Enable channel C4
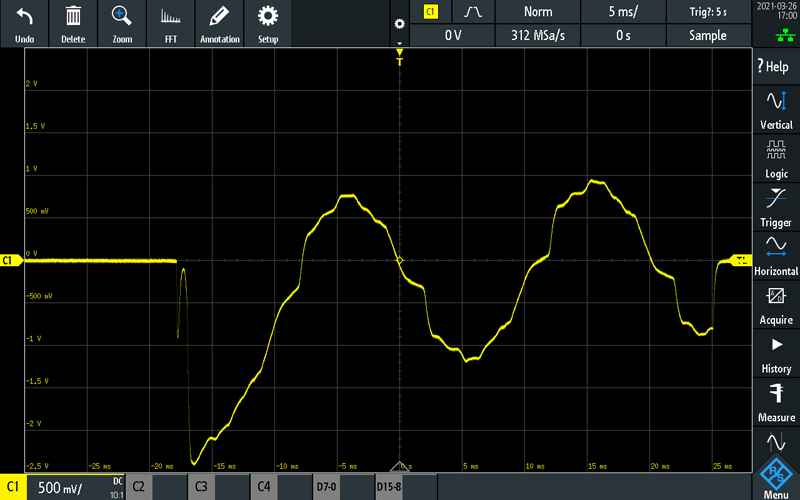This screenshot has width=800, height=500. tap(263, 486)
